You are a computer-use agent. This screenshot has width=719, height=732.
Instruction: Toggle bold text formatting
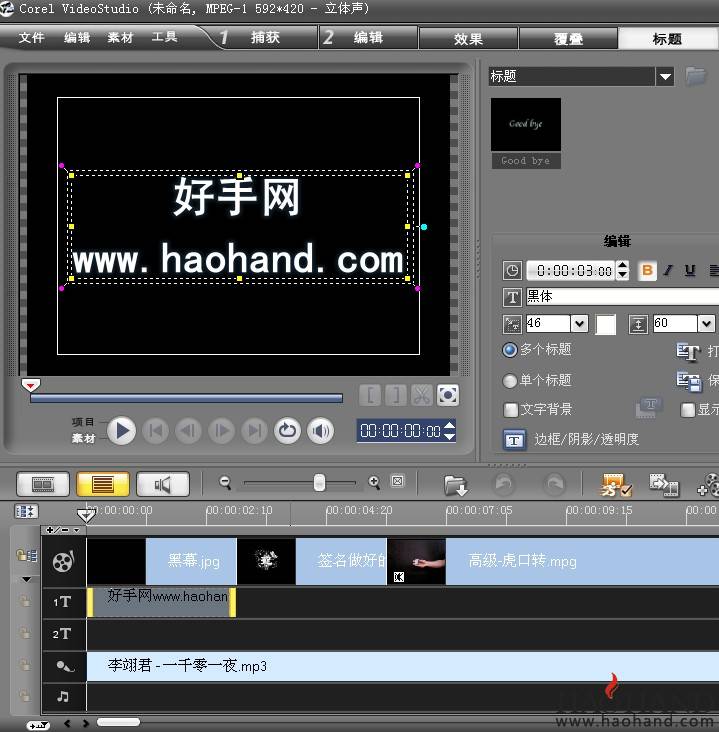[647, 270]
